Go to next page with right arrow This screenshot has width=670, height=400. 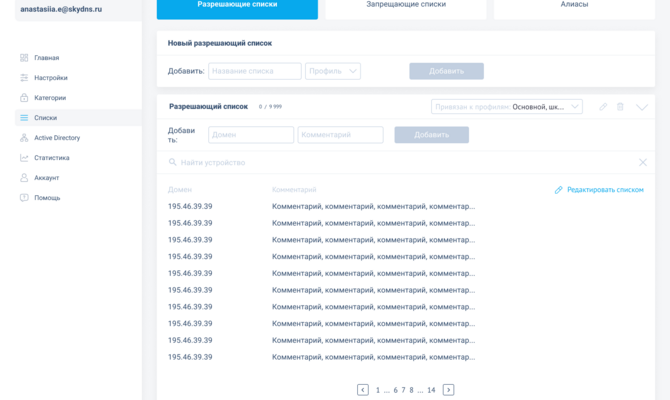coord(448,390)
